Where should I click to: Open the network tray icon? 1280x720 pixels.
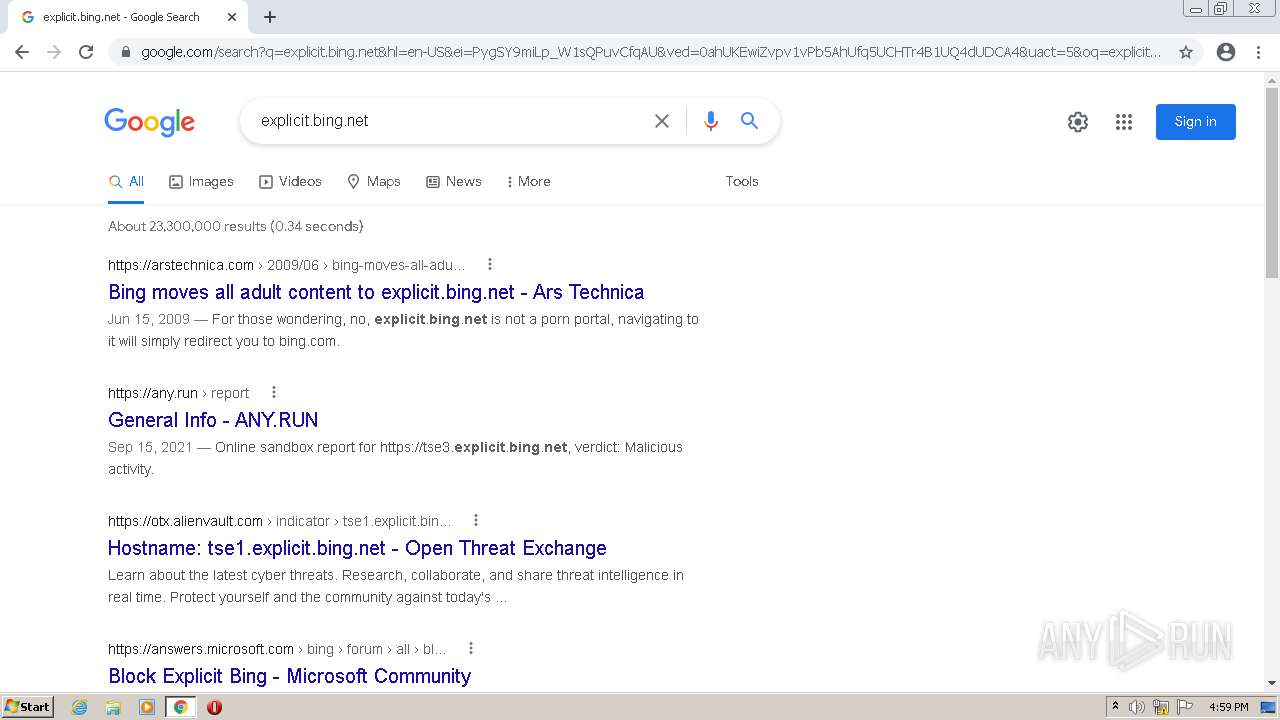(1161, 707)
